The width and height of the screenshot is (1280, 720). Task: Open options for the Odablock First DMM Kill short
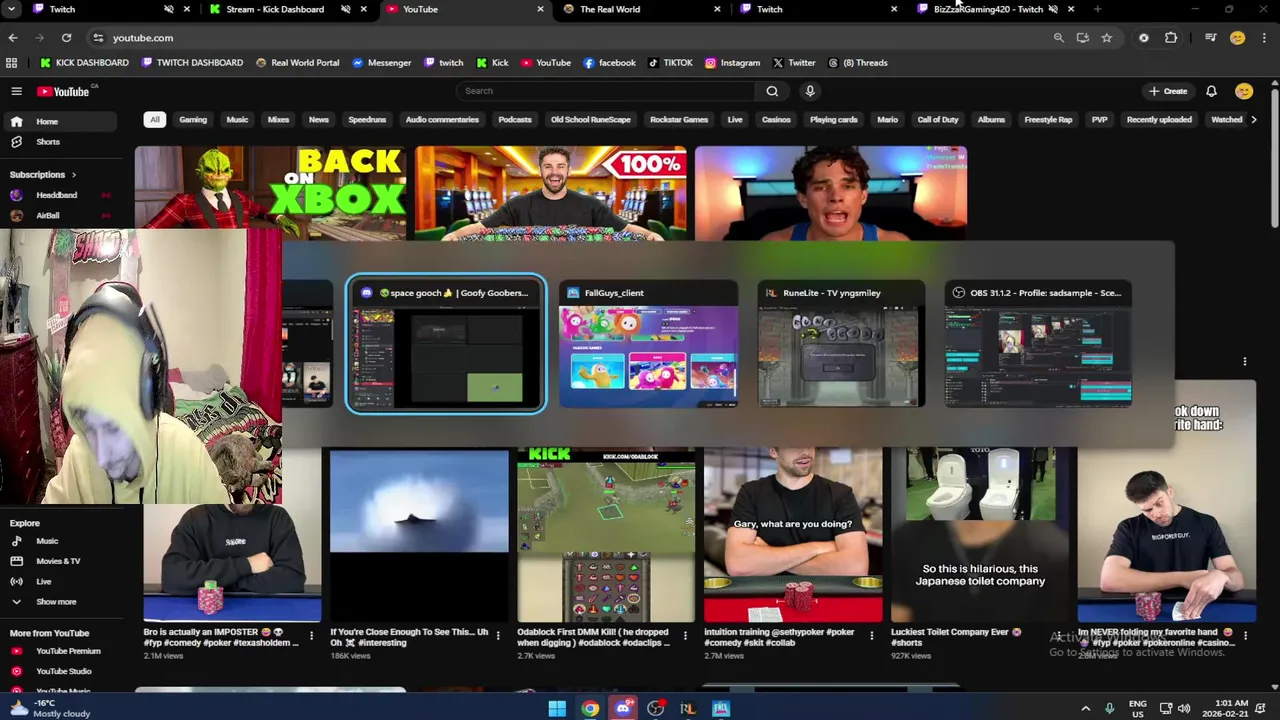point(685,635)
